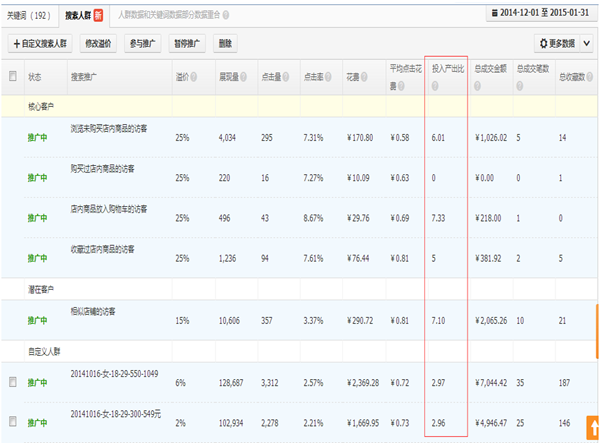Viewport: 600px width, 445px height.
Task: Click 推广中 status of 相似店铺的访客 row
Action: click(x=37, y=320)
